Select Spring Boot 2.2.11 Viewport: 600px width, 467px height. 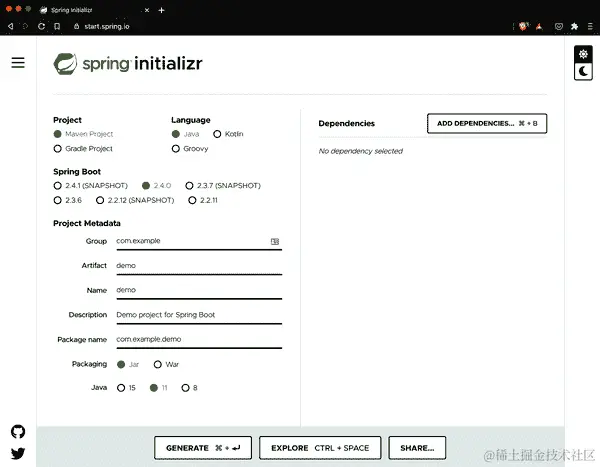203,200
